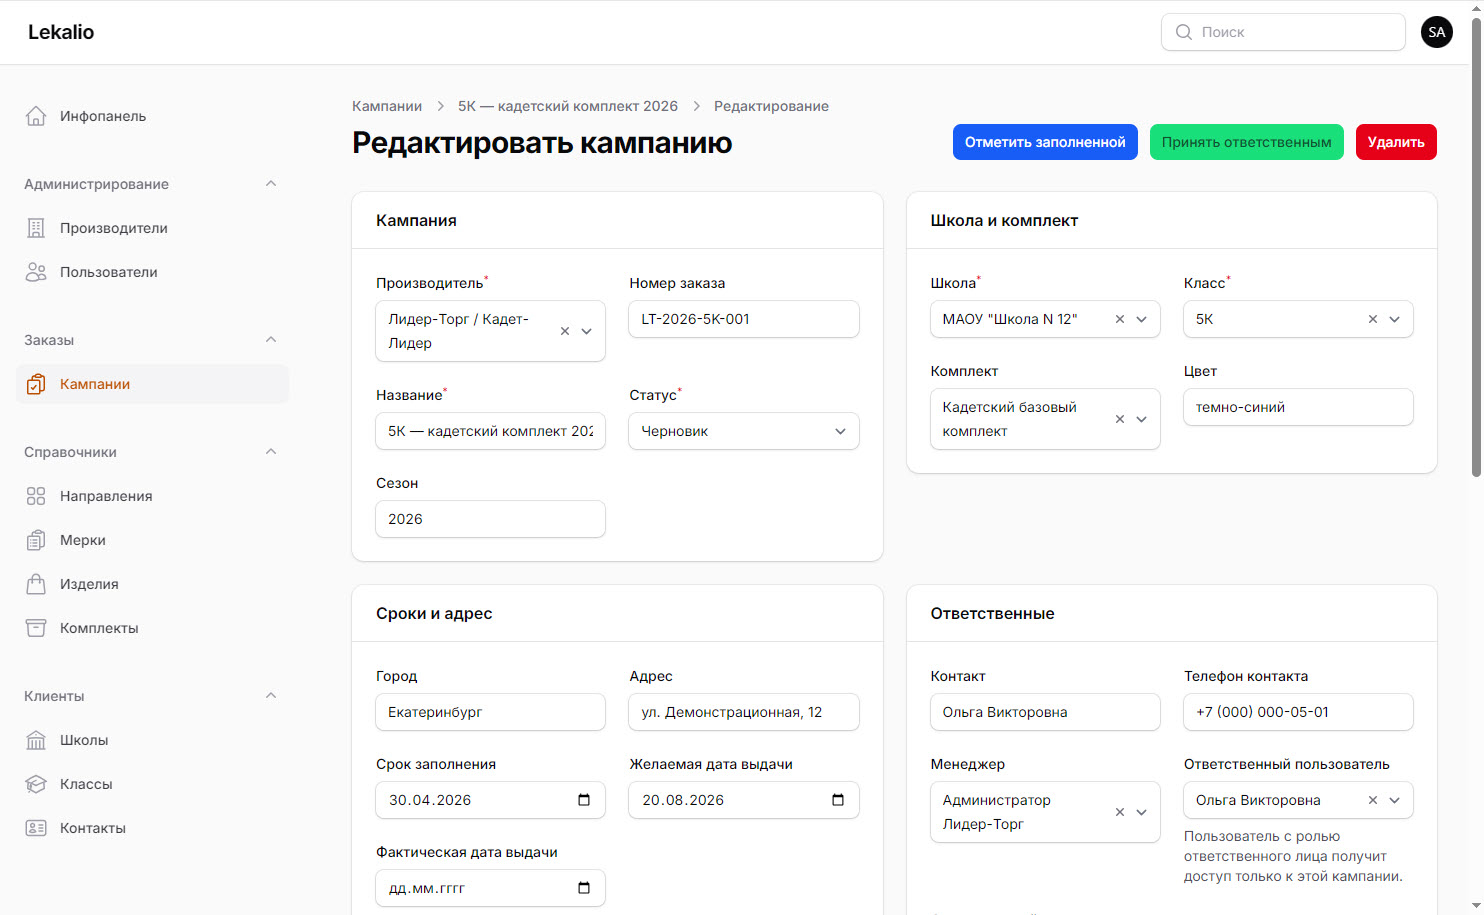Clear the Школа selection with X
Viewport: 1484px width, 915px height.
(x=1120, y=319)
